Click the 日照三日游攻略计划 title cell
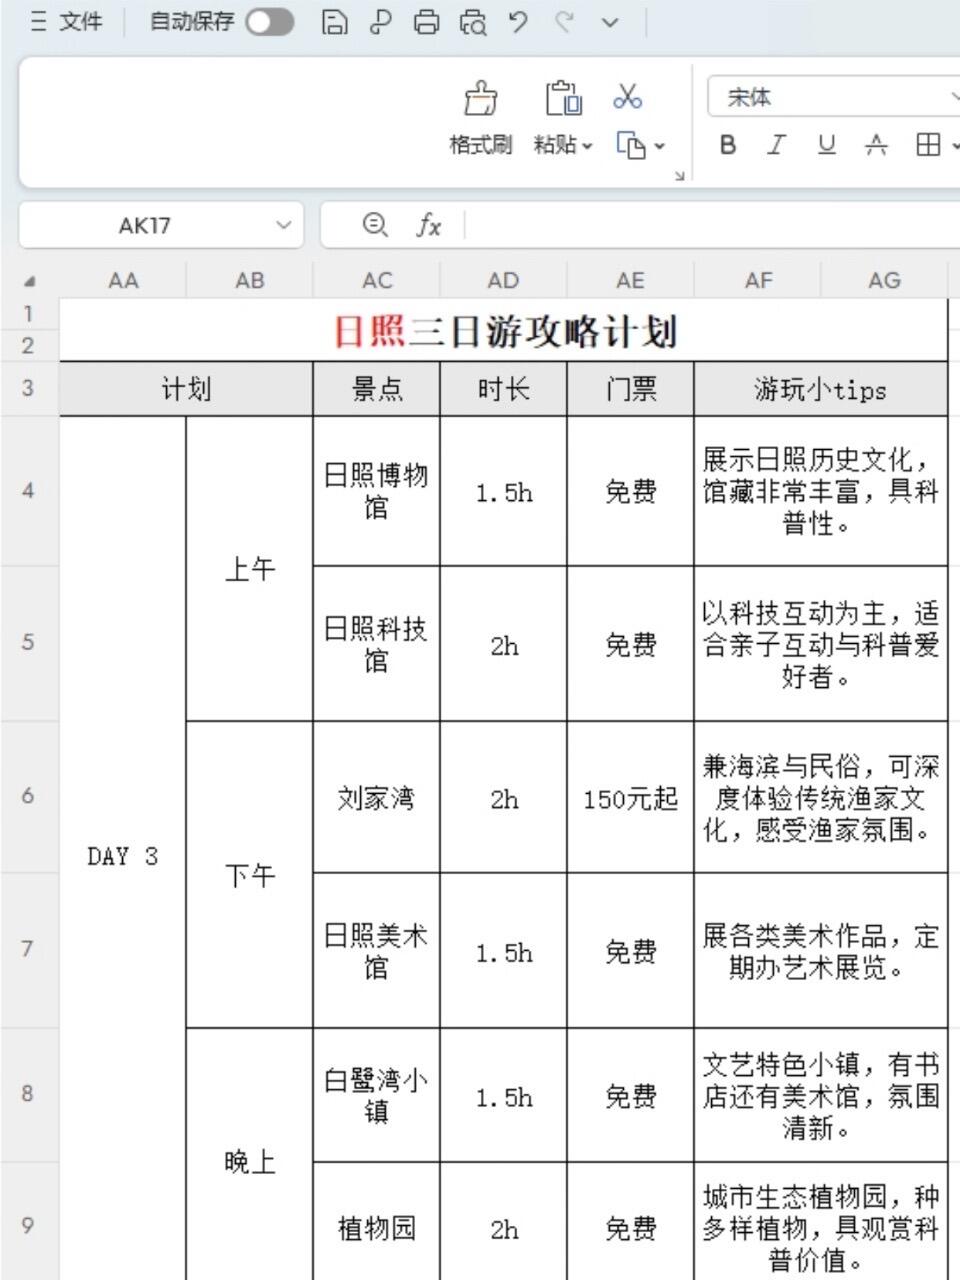 pos(504,330)
